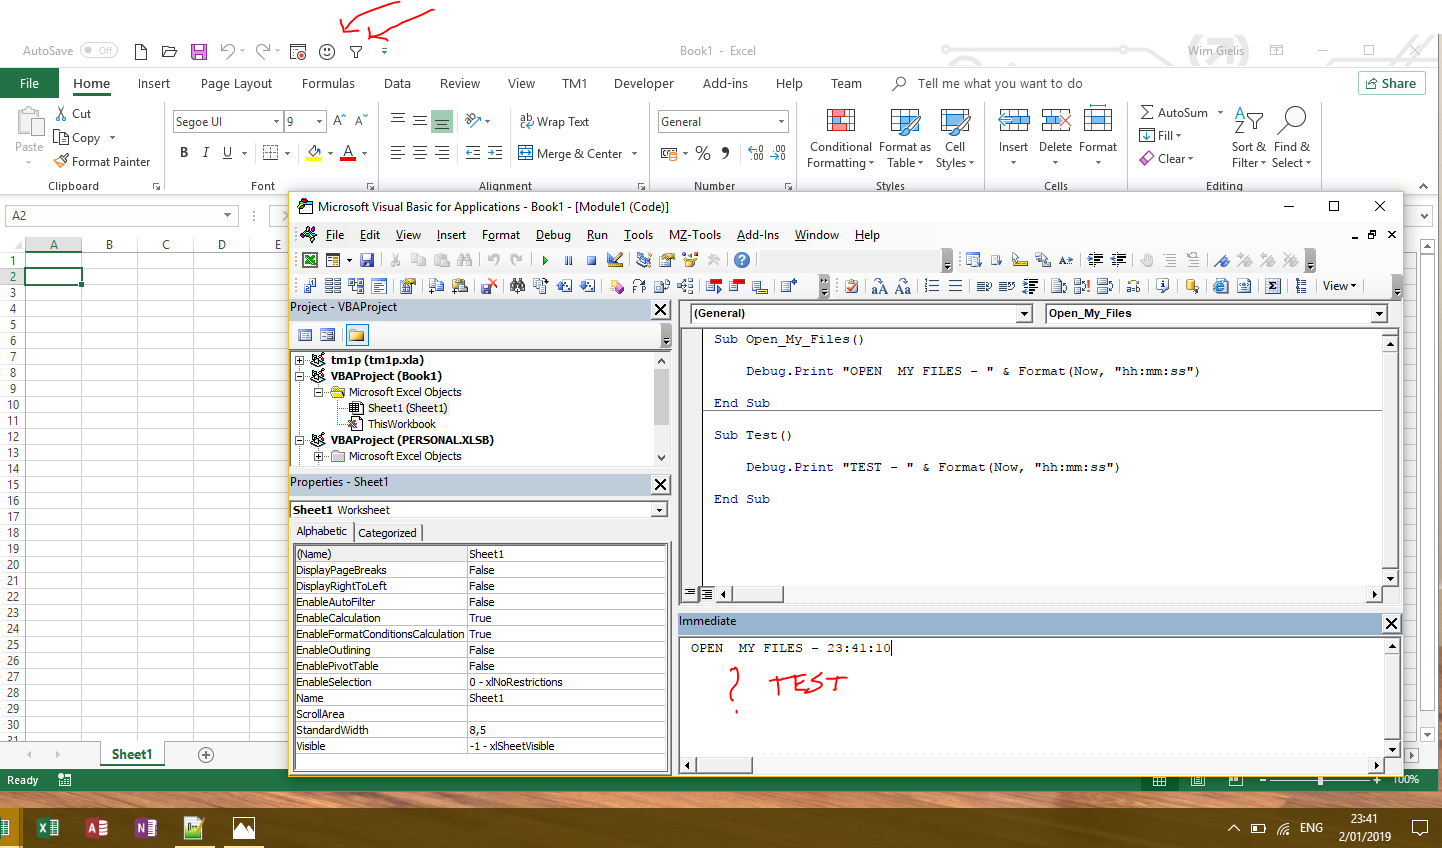The width and height of the screenshot is (1442, 848).
Task: Click View Code icon in Project panel
Action: (x=305, y=335)
